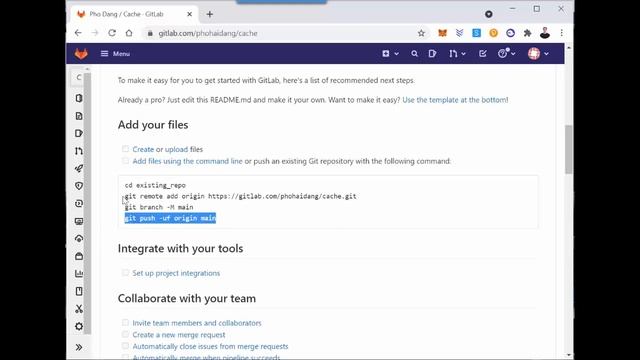Open Analytics chart sidebar icon

[79, 273]
